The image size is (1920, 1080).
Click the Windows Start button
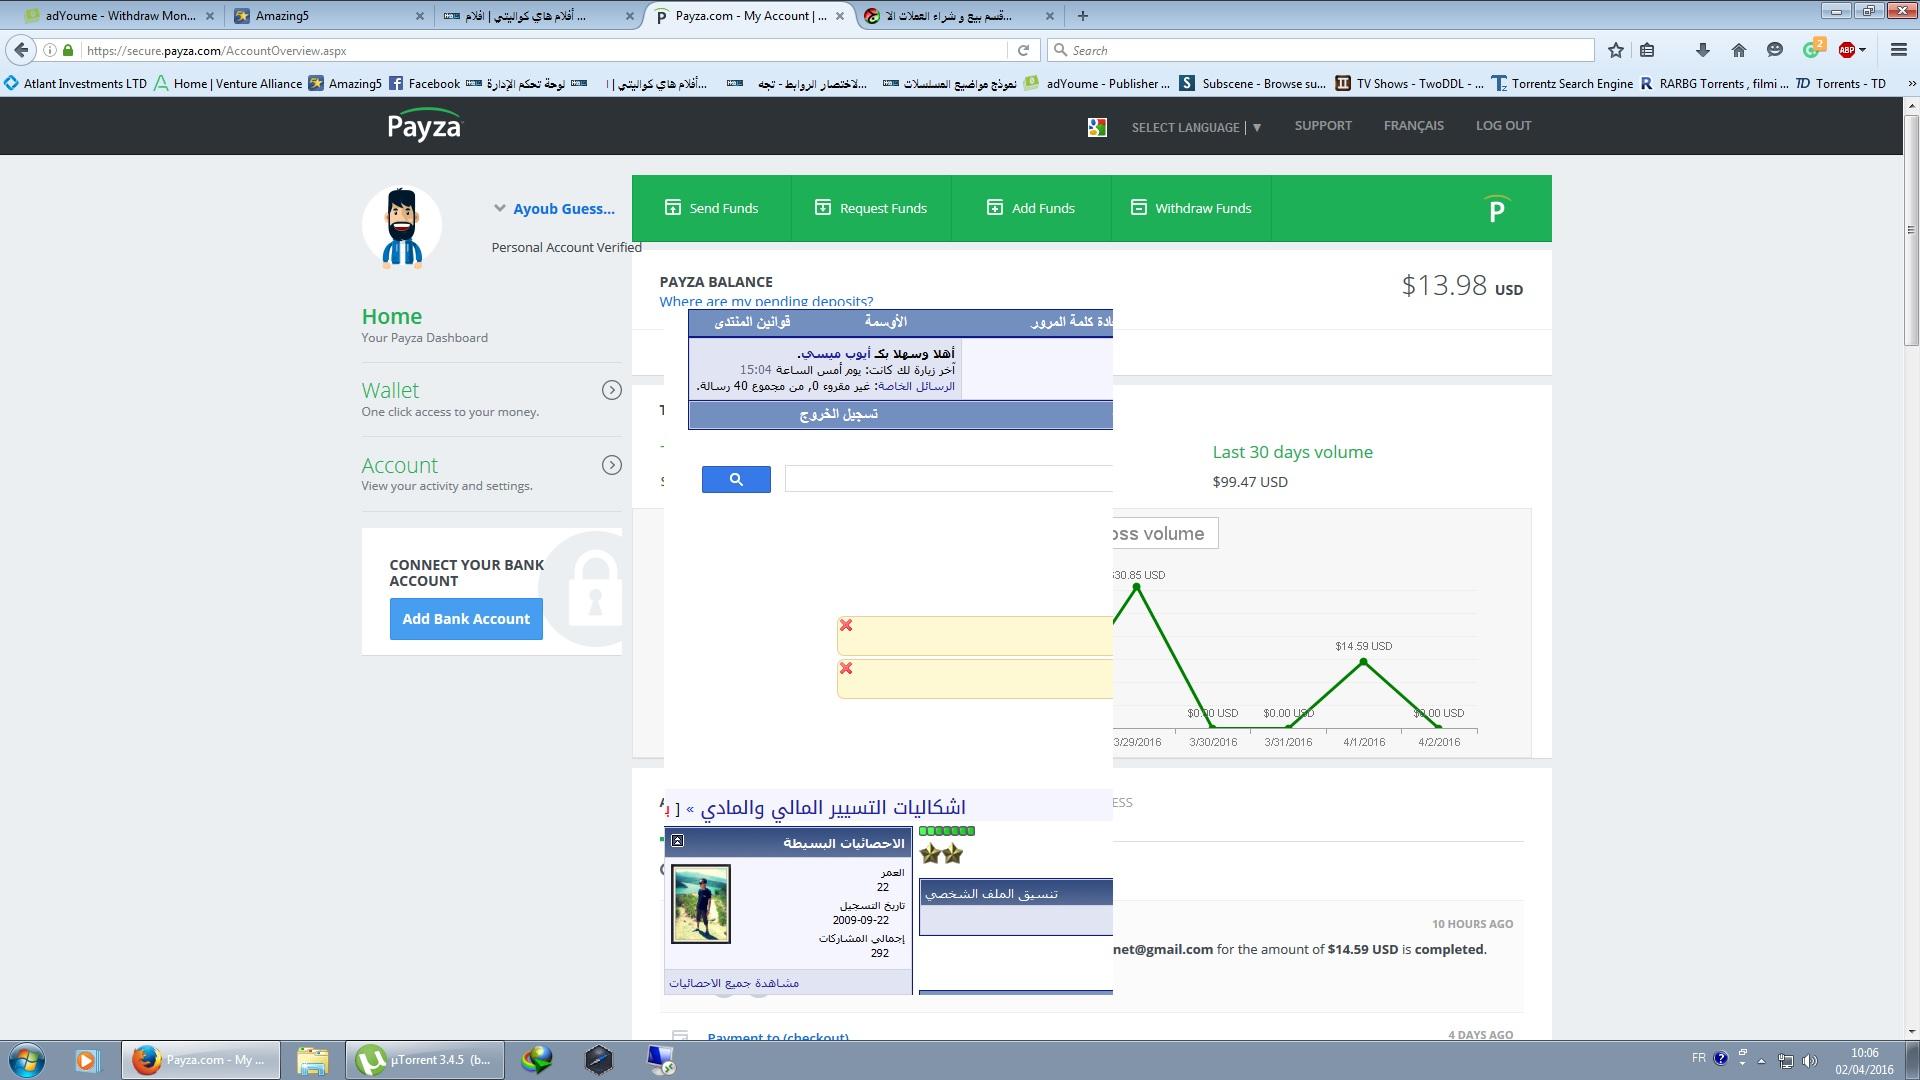[x=27, y=1060]
